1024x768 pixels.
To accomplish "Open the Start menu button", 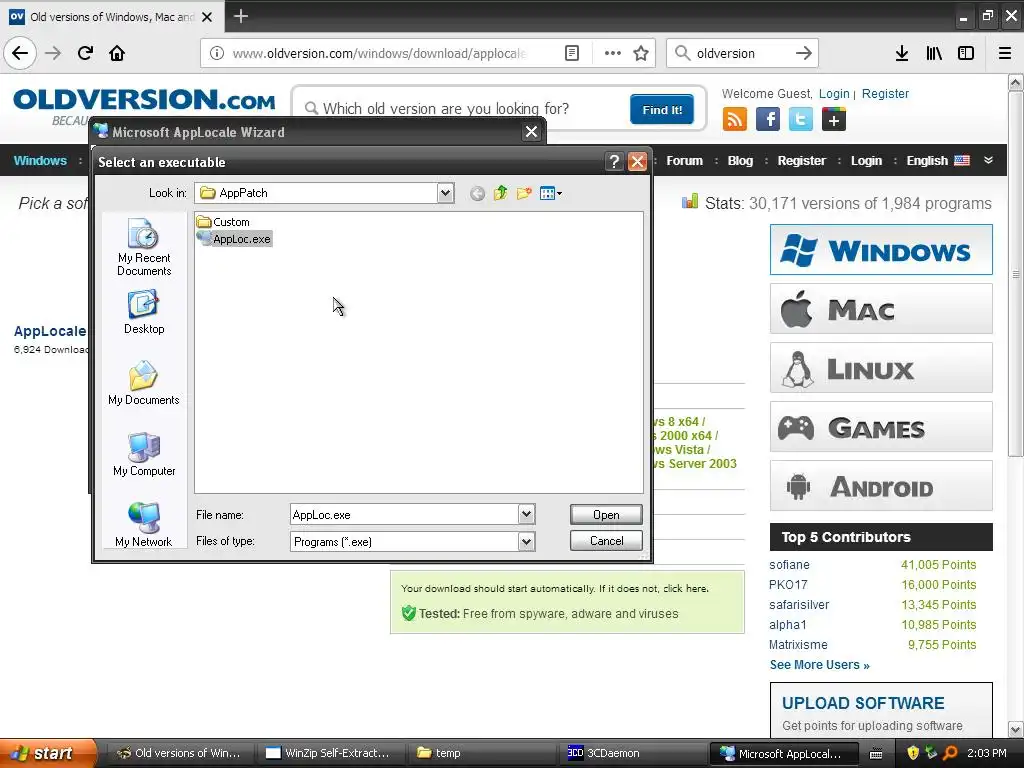I will 47,753.
